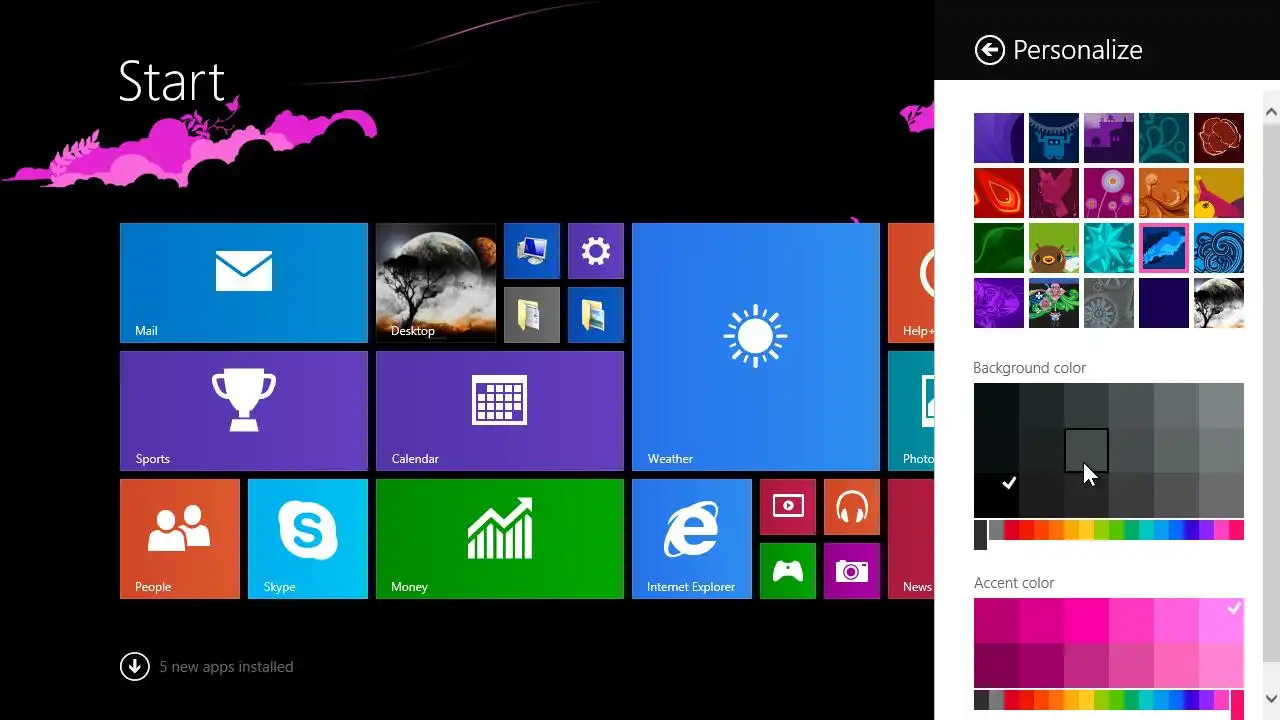Image resolution: width=1280 pixels, height=720 pixels.
Task: Choose the blue spiral waves design
Action: click(1219, 248)
